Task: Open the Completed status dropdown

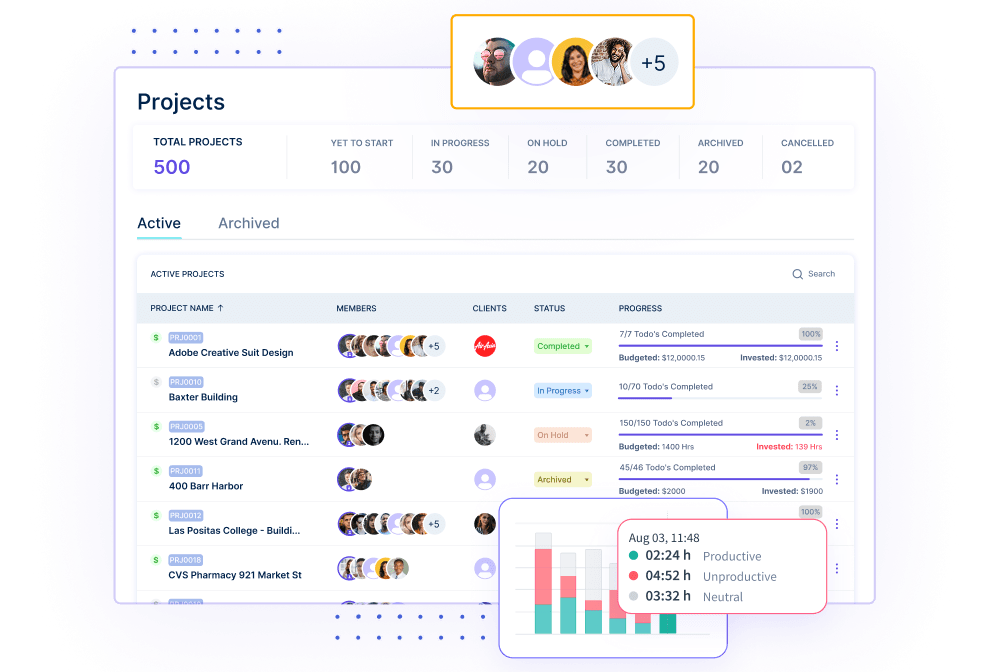Action: 563,346
